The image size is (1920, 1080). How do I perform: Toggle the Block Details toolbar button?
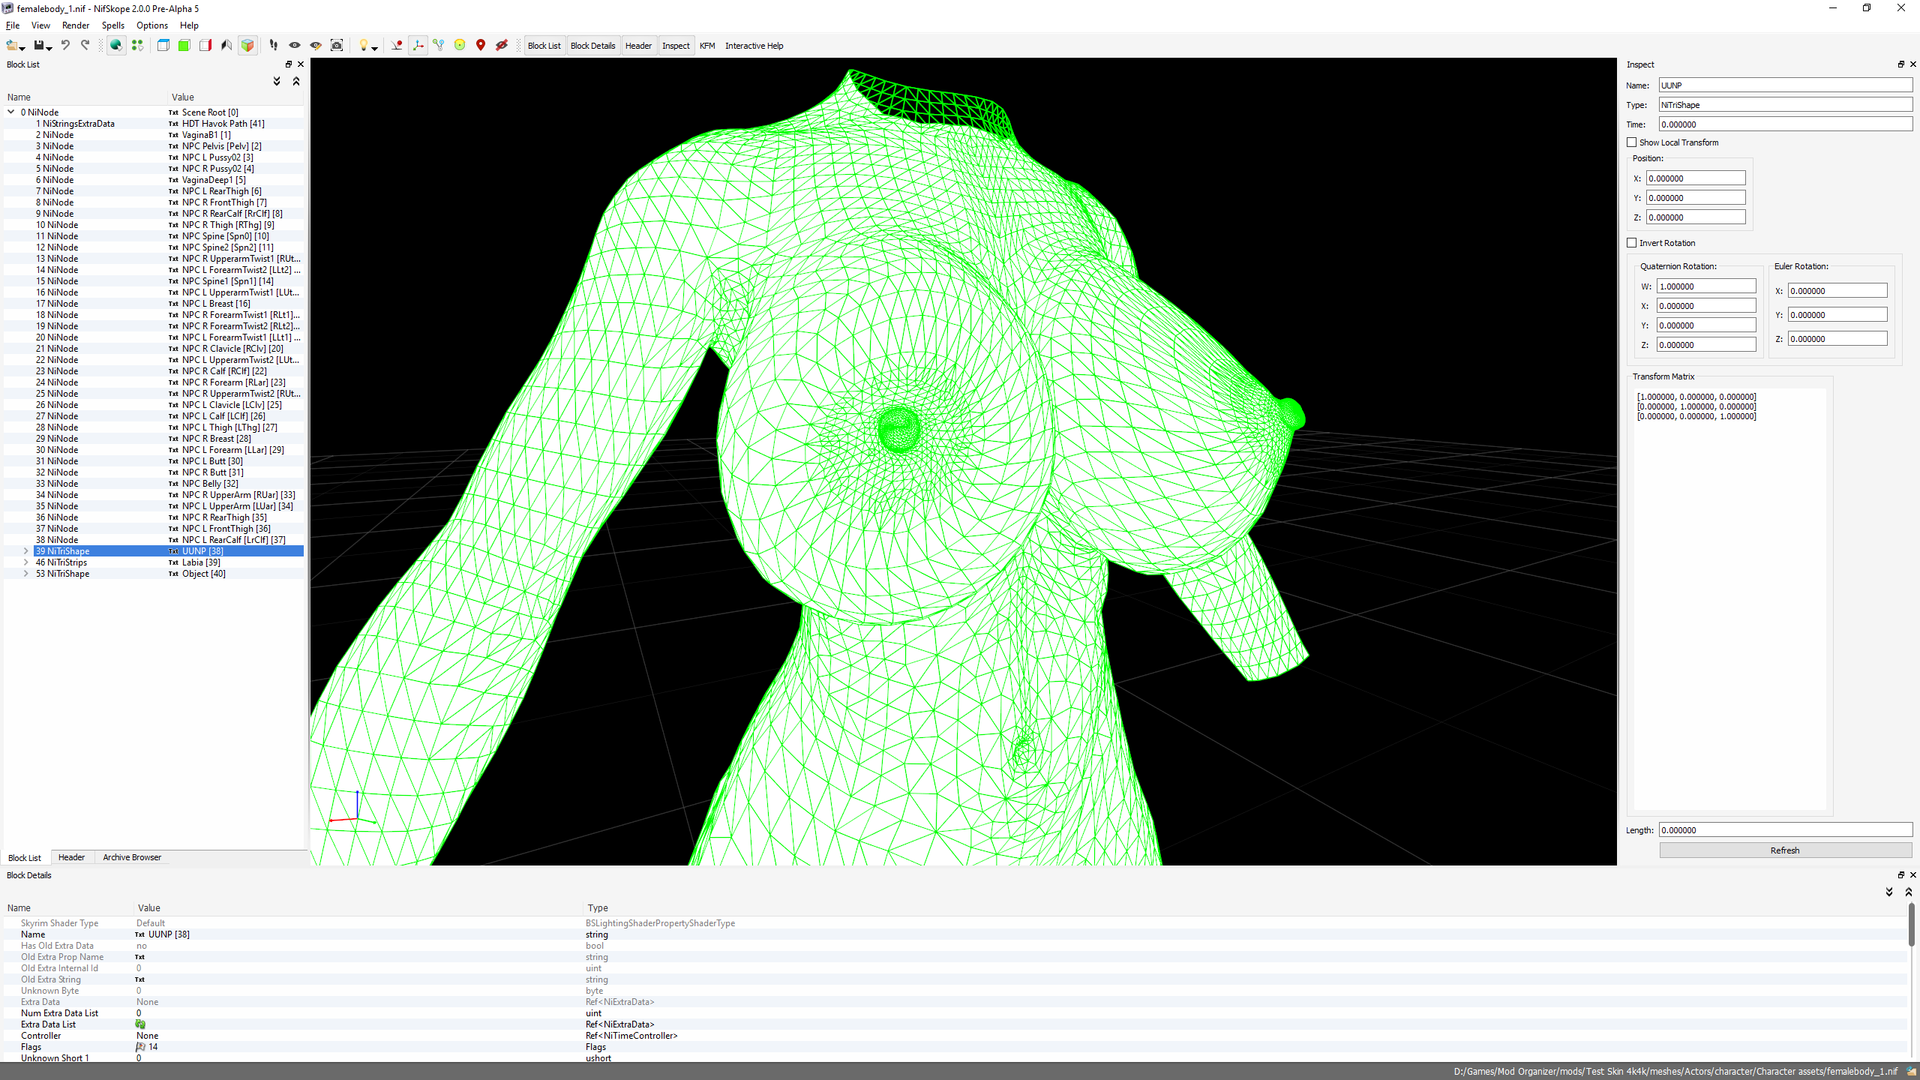click(x=593, y=46)
